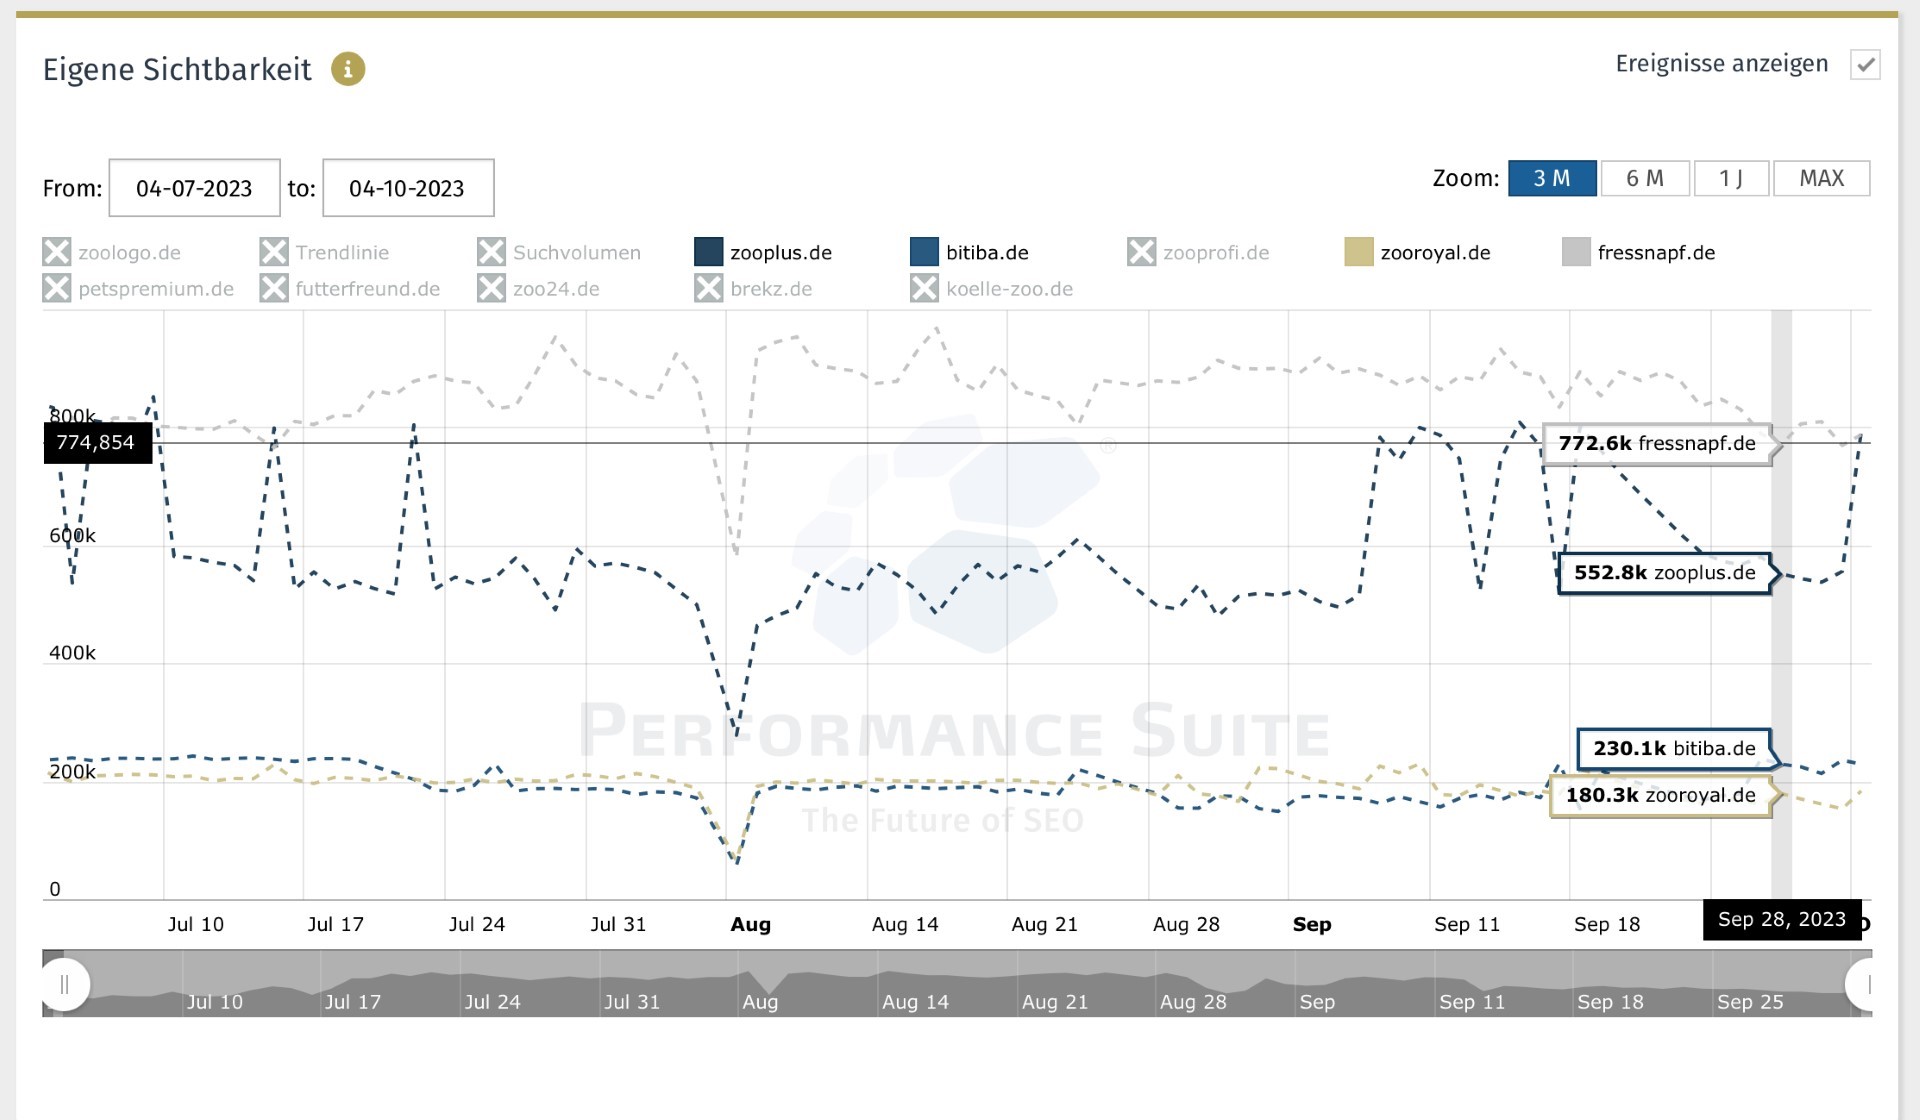1920x1120 pixels.
Task: Enable the zooprofi.de series toggle
Action: click(x=1141, y=252)
